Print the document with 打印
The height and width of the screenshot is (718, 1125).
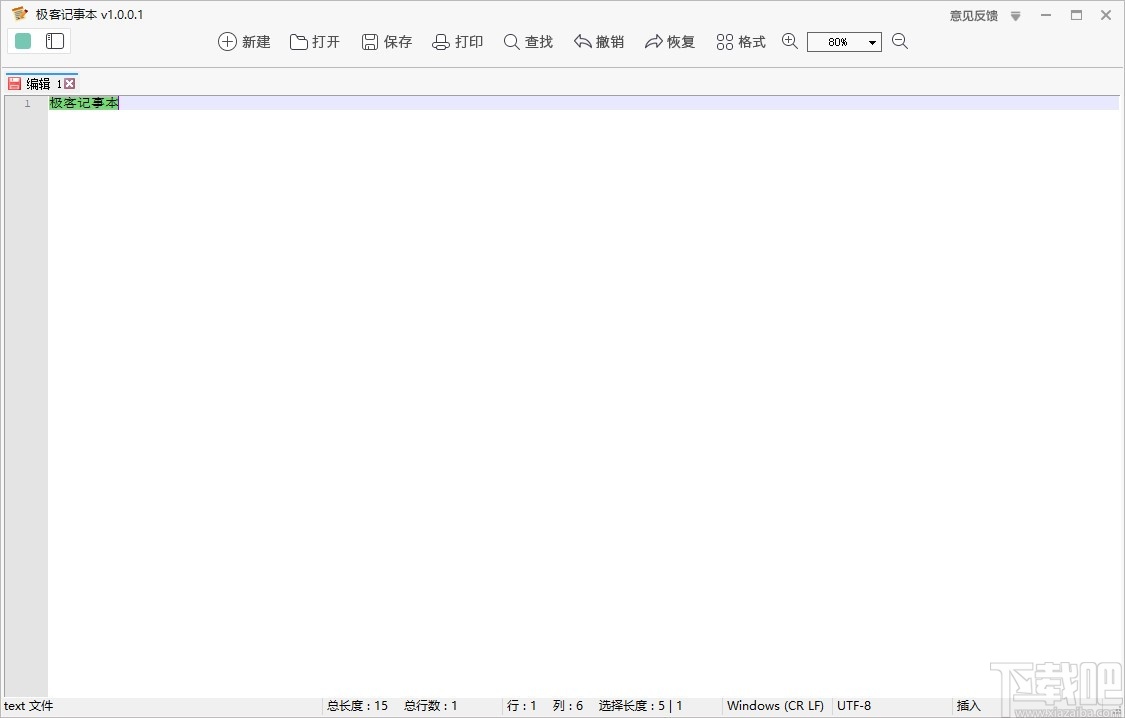pos(457,42)
